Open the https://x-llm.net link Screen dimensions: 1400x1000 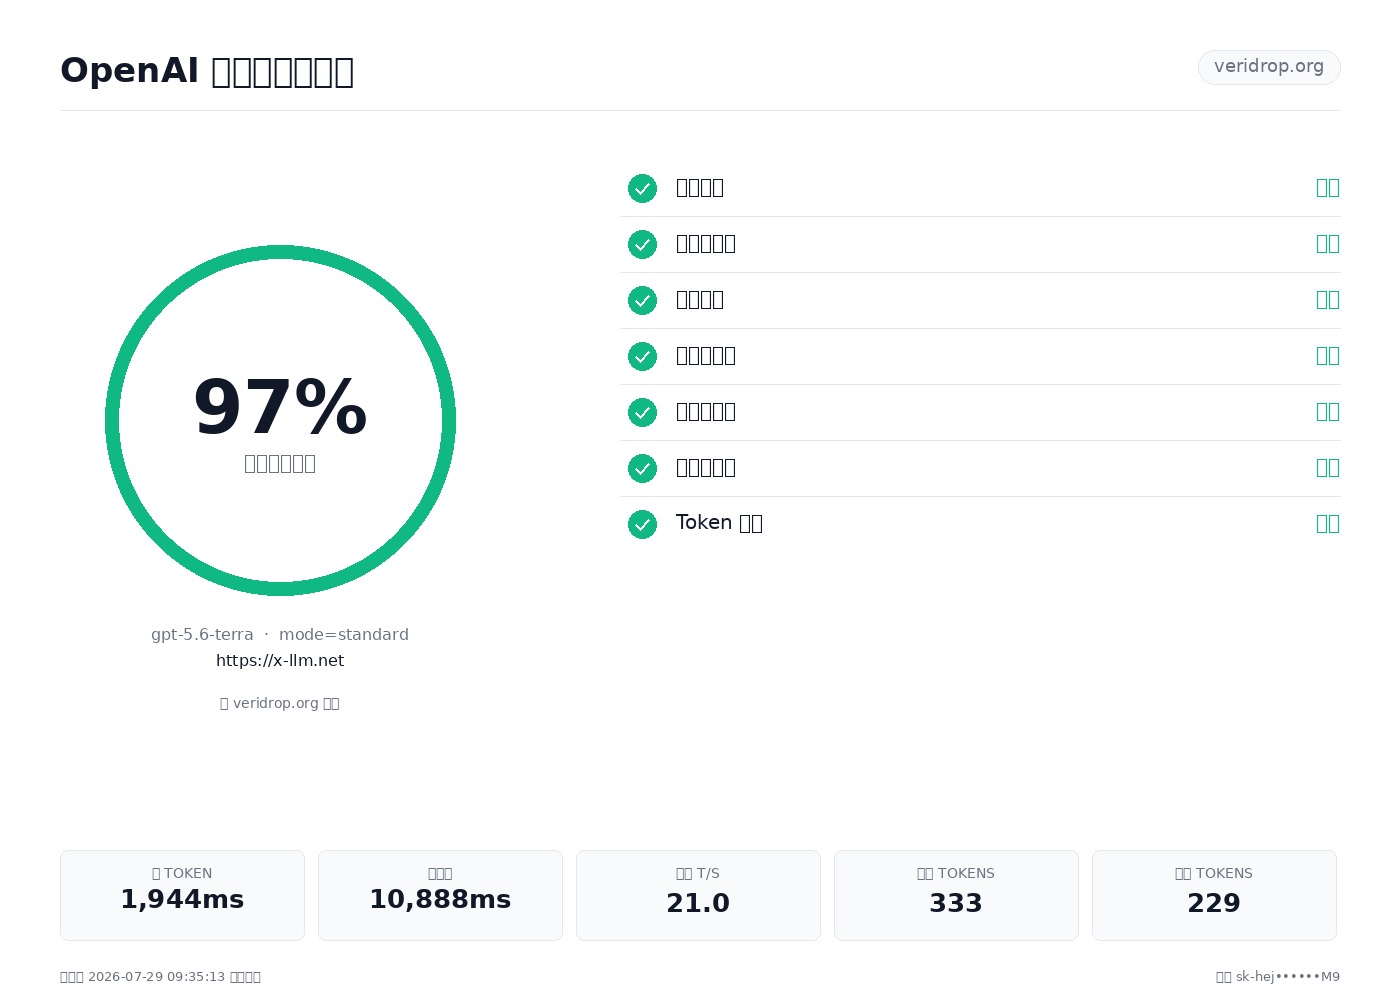coord(280,661)
